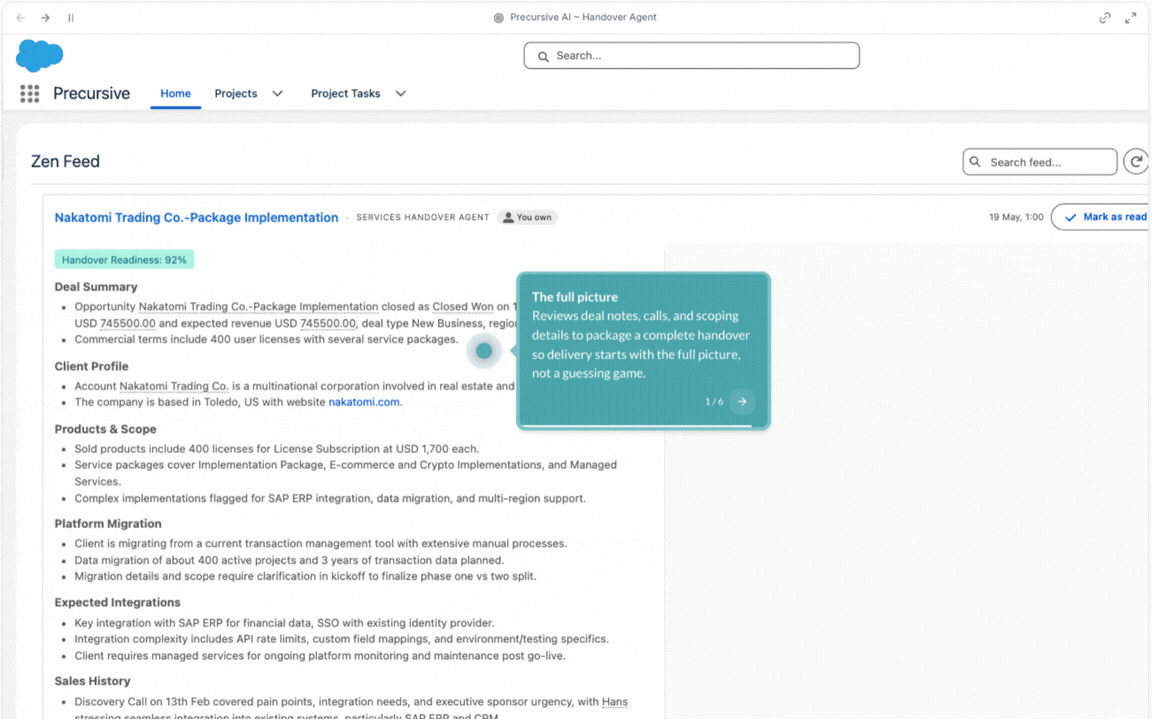Click the 'Deal Summary' heading
The height and width of the screenshot is (720, 1152).
click(x=96, y=287)
